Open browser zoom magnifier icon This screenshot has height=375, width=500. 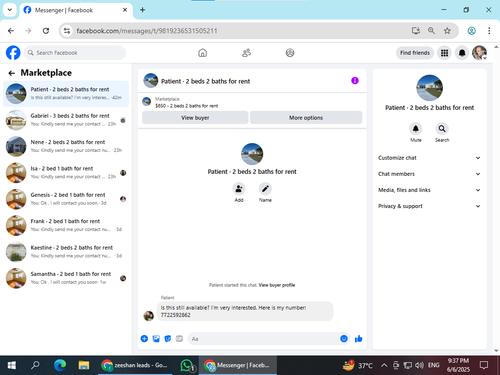(431, 31)
